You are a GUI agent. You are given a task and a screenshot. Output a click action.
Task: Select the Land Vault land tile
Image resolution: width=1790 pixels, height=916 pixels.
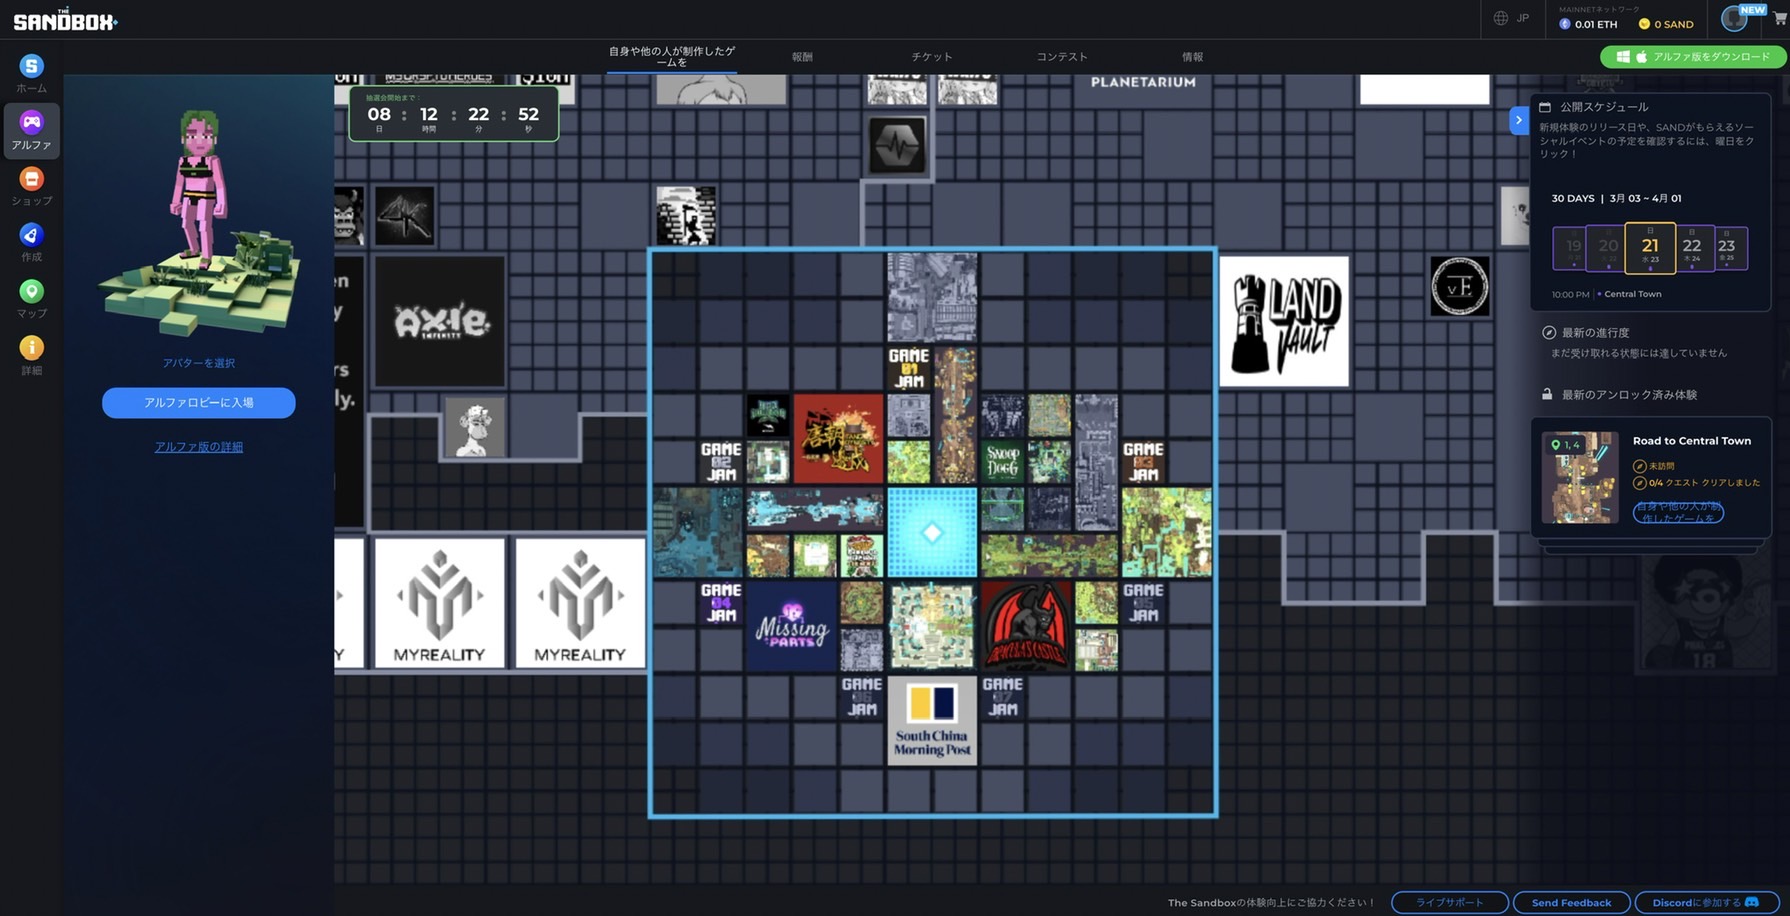[1284, 321]
